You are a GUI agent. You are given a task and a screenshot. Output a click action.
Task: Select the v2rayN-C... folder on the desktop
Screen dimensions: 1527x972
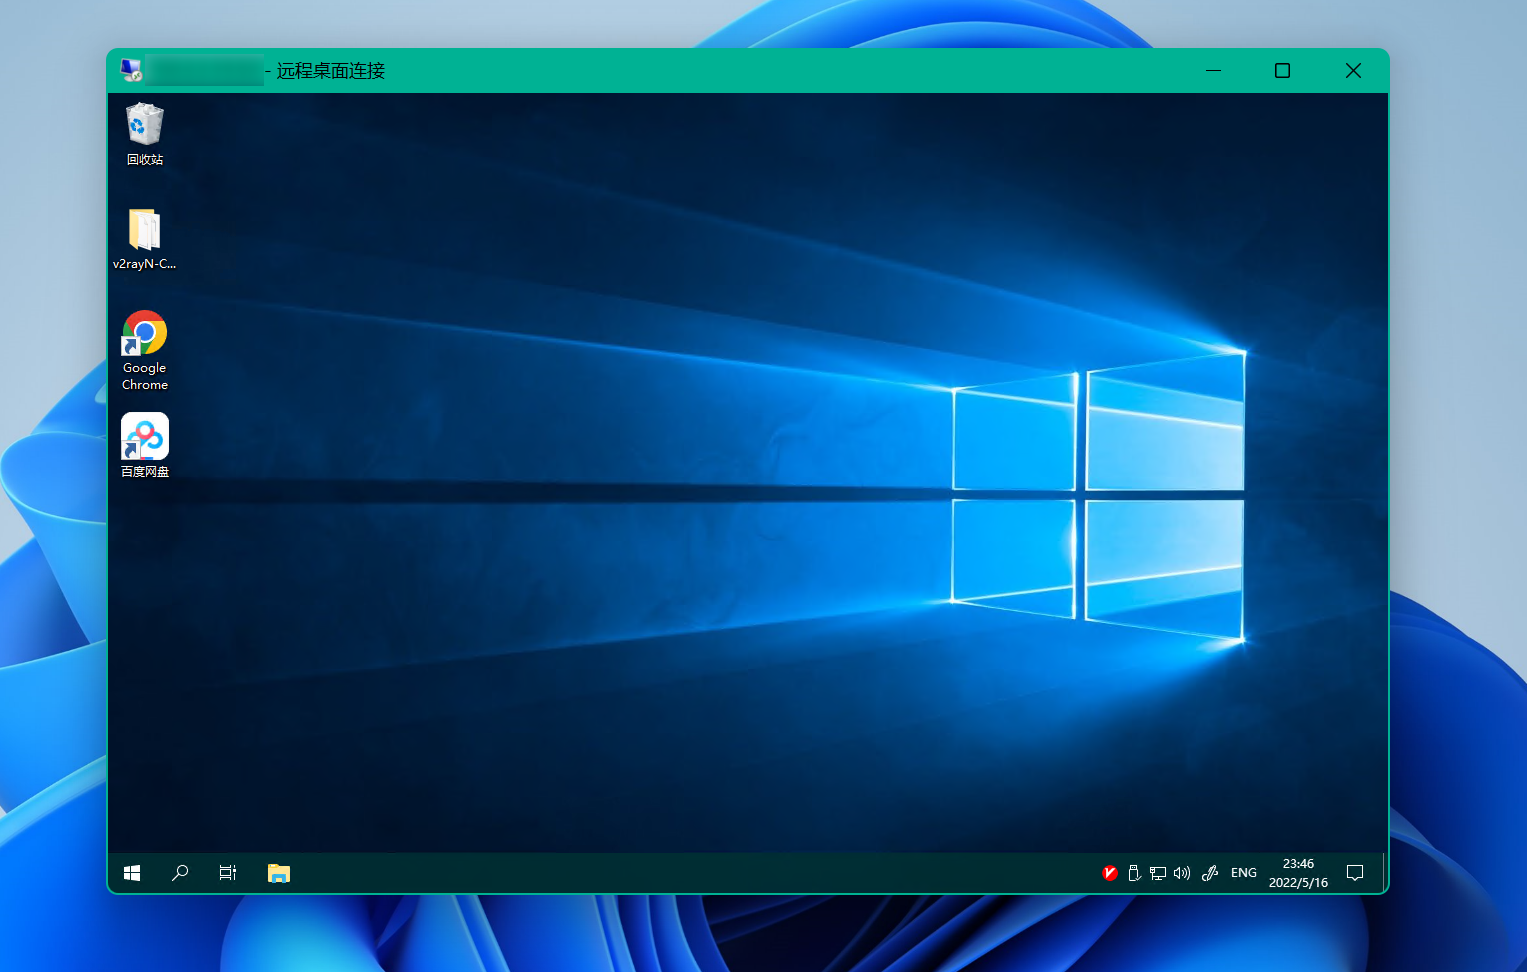tap(145, 239)
